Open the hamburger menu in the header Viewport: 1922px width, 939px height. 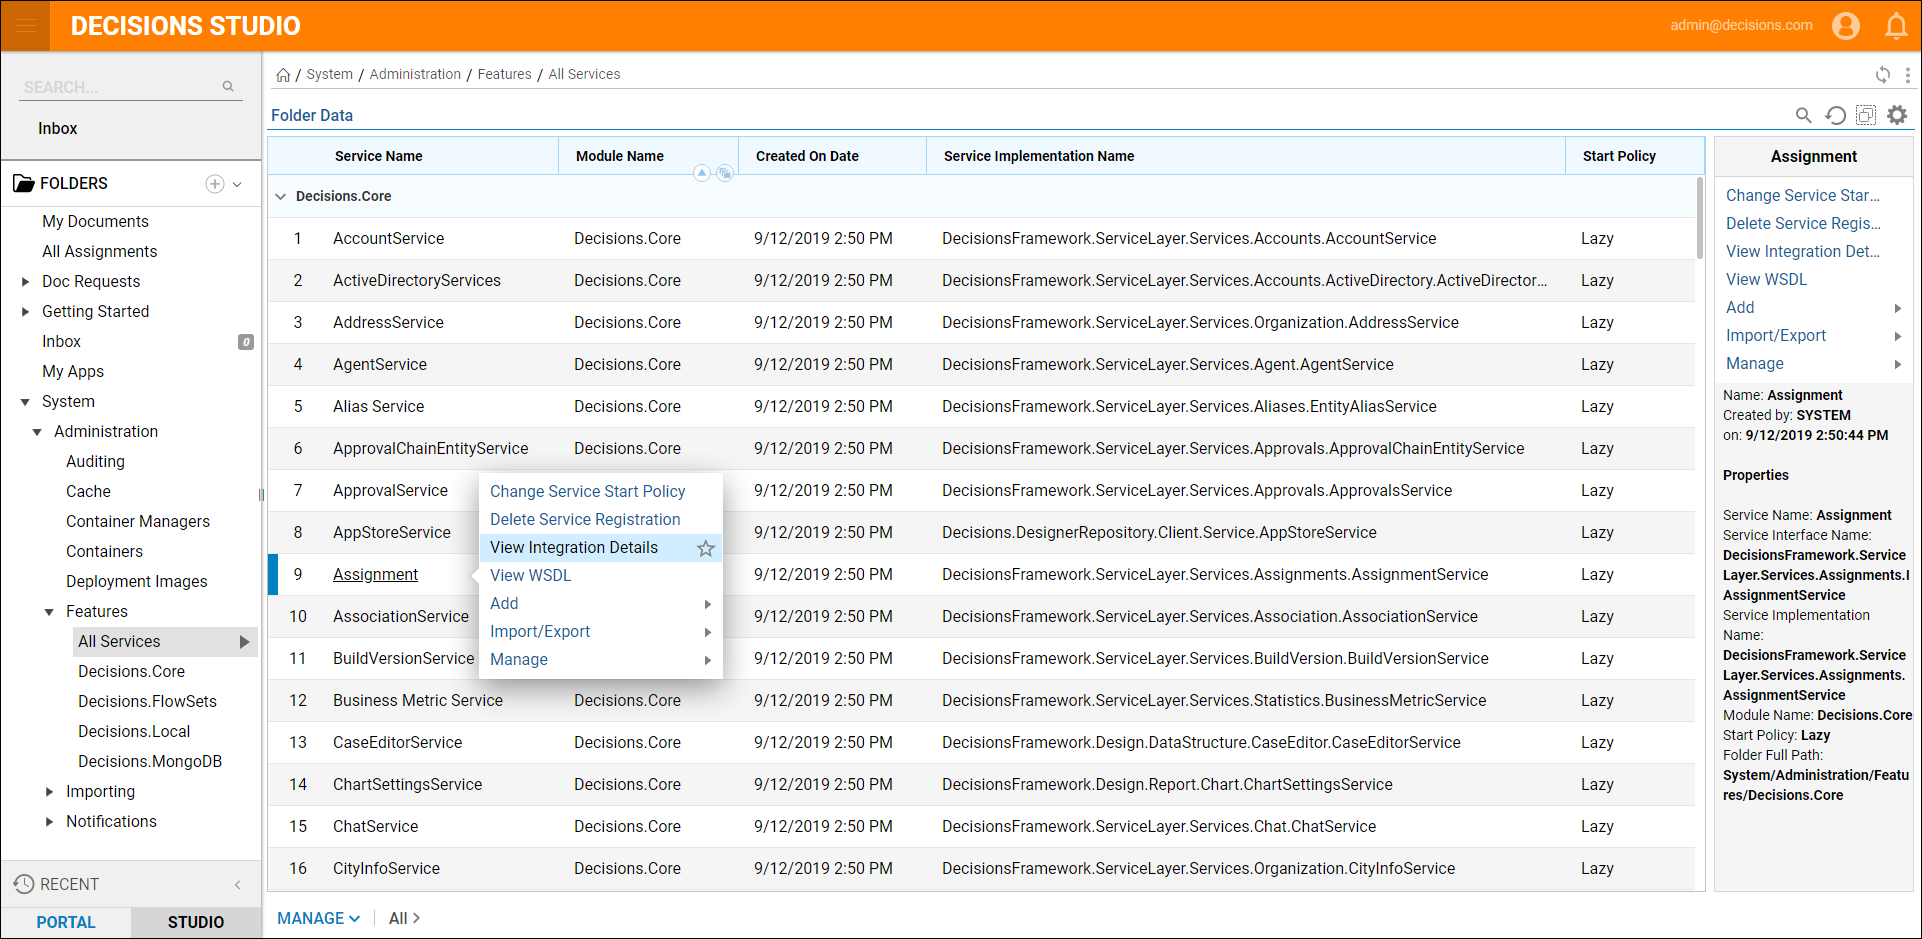(x=25, y=25)
